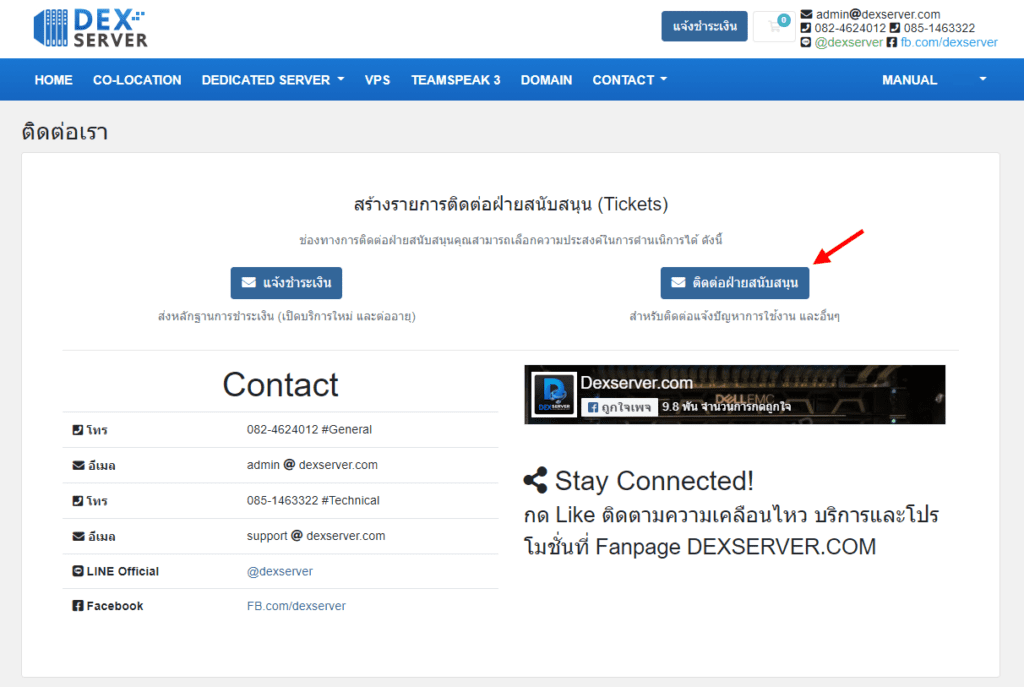Click admin@dexserver.com text in the header
Screen dimensions: 1024x687
tap(878, 14)
